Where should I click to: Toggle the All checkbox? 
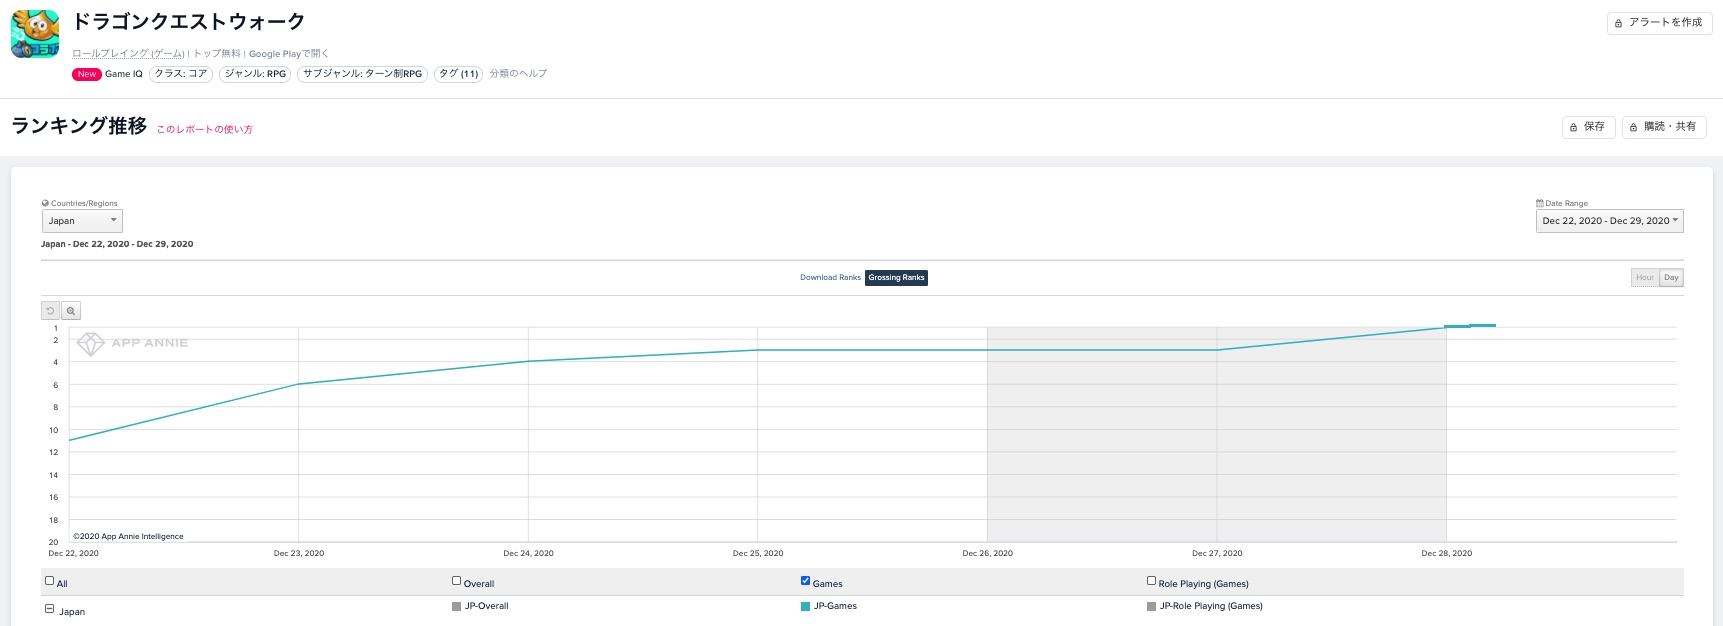[x=49, y=580]
